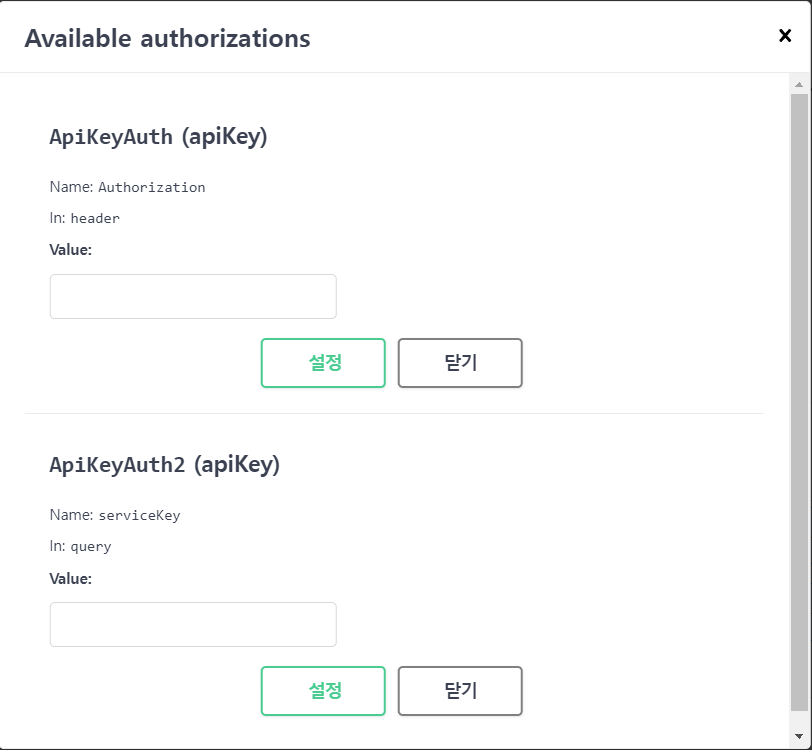The height and width of the screenshot is (750, 812).
Task: Click the Available authorizations title
Action: pyautogui.click(x=167, y=39)
